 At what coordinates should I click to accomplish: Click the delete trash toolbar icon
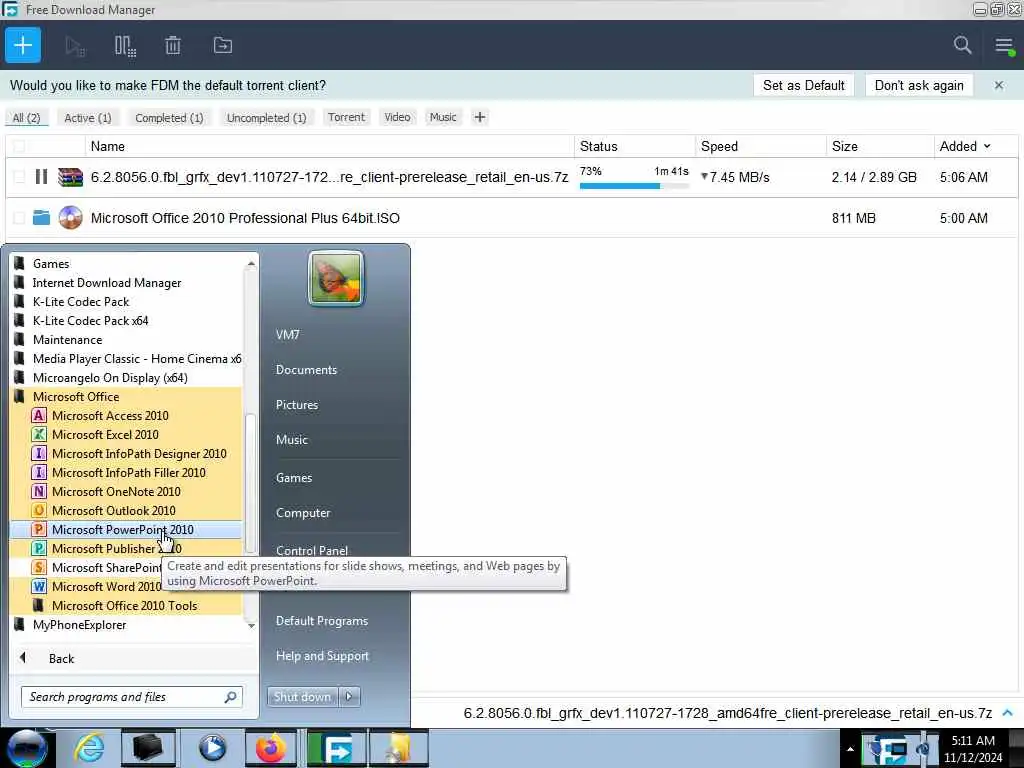click(x=173, y=46)
